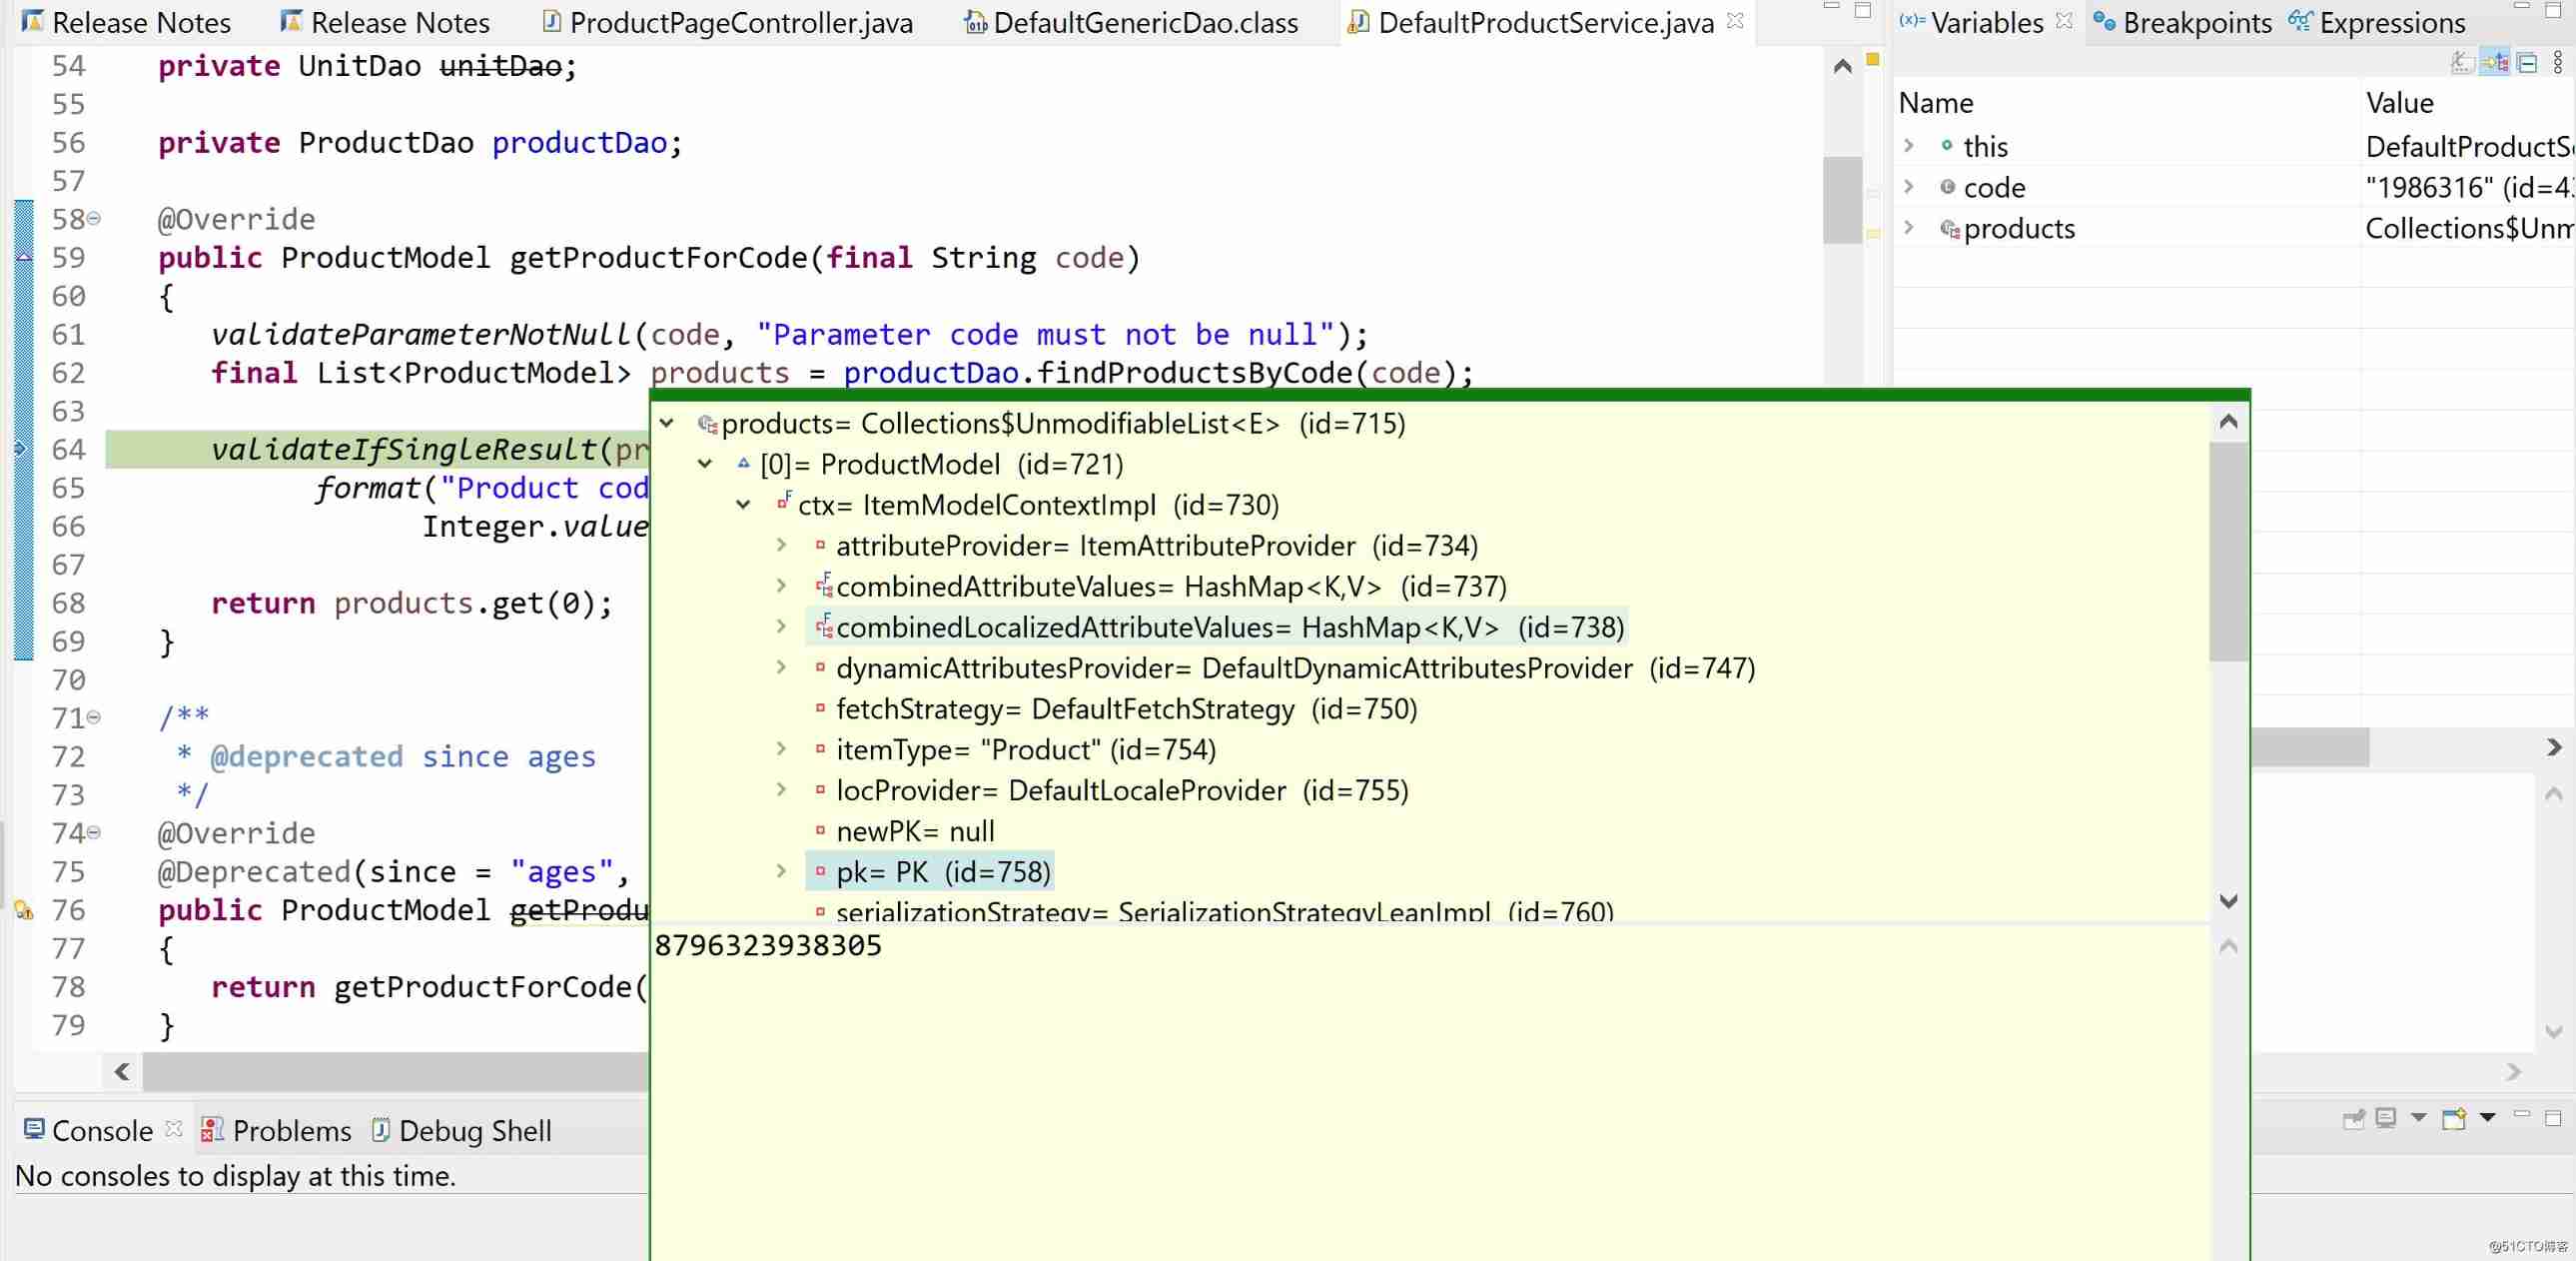Click Pin Console icon in Console toolbar
This screenshot has height=1261, width=2576.
coord(2354,1119)
